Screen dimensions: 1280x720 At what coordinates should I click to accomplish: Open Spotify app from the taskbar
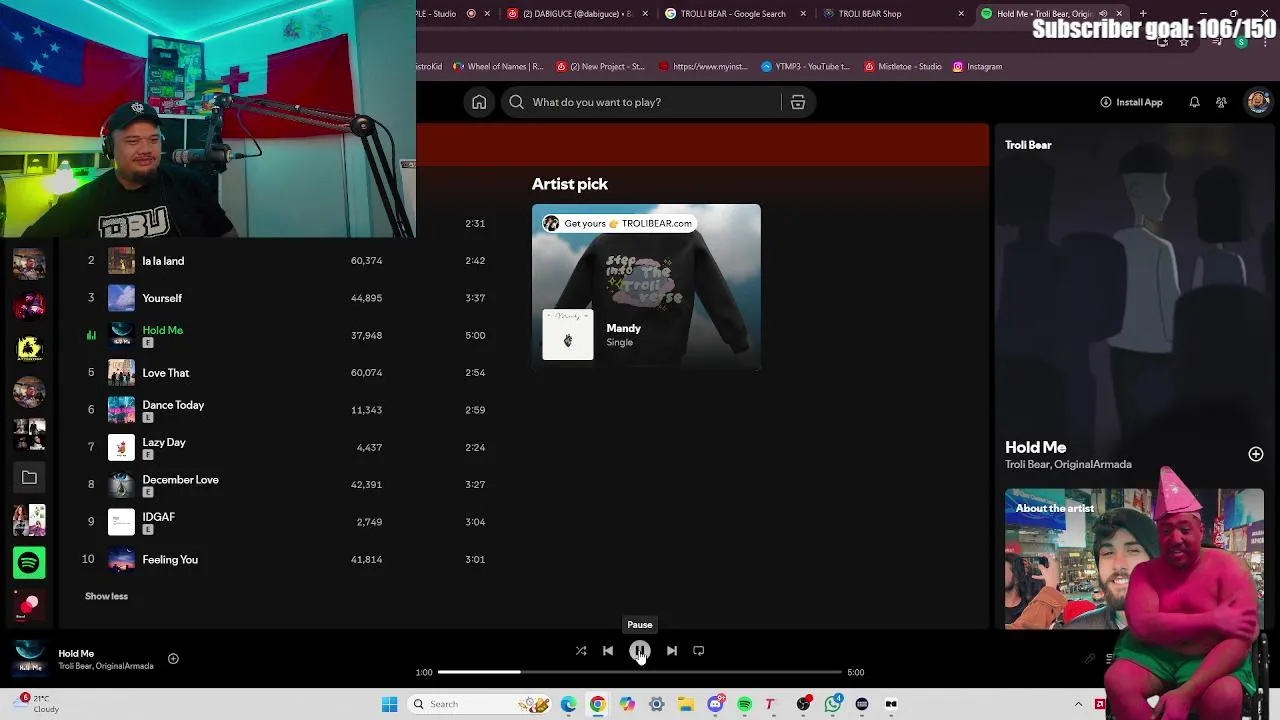(x=745, y=704)
